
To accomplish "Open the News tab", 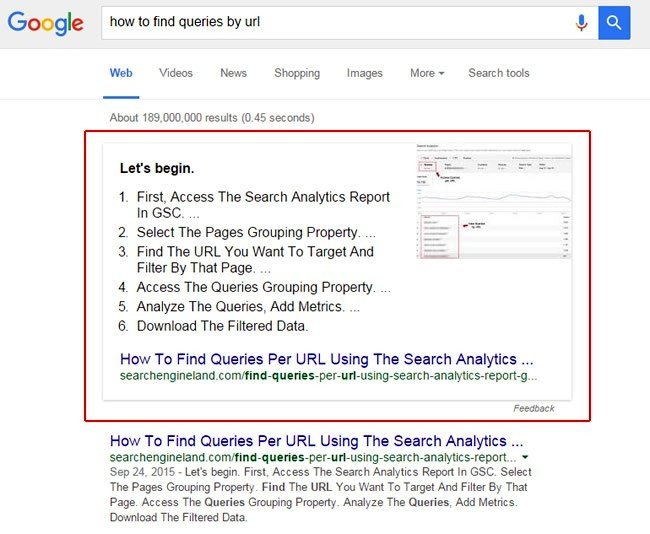I will point(233,73).
